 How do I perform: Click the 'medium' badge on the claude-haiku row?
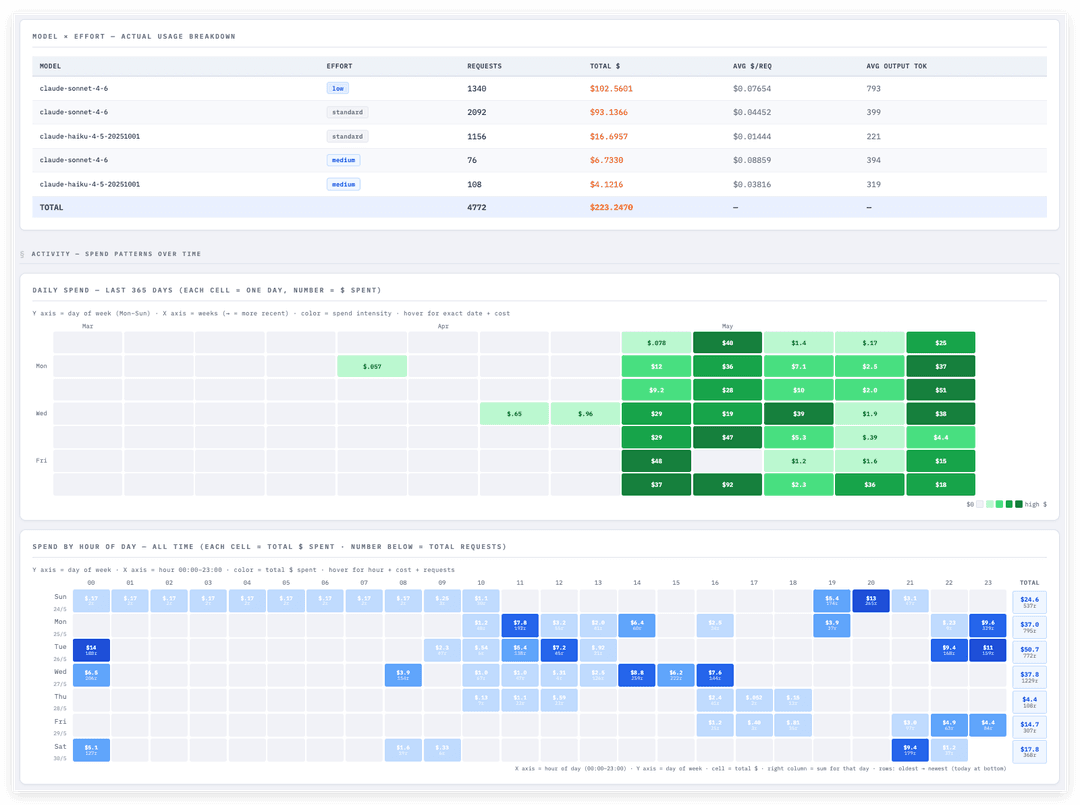click(343, 185)
